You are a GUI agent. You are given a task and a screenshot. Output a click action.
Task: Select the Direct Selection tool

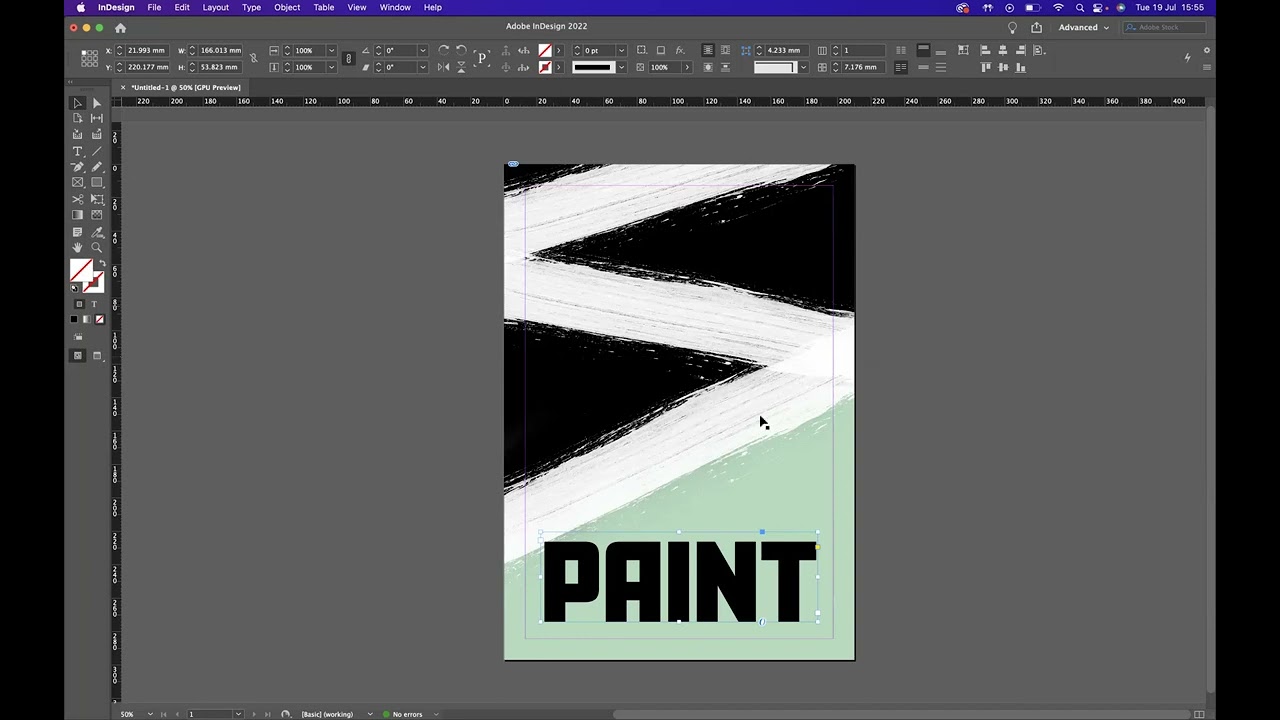pyautogui.click(x=97, y=103)
